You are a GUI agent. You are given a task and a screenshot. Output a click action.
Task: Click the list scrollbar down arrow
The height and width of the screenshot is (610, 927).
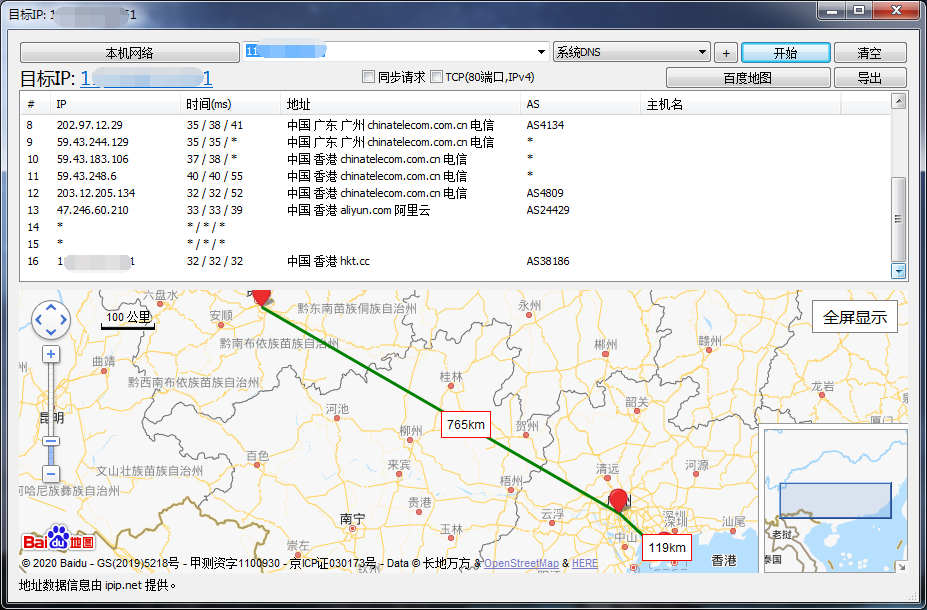click(x=899, y=271)
